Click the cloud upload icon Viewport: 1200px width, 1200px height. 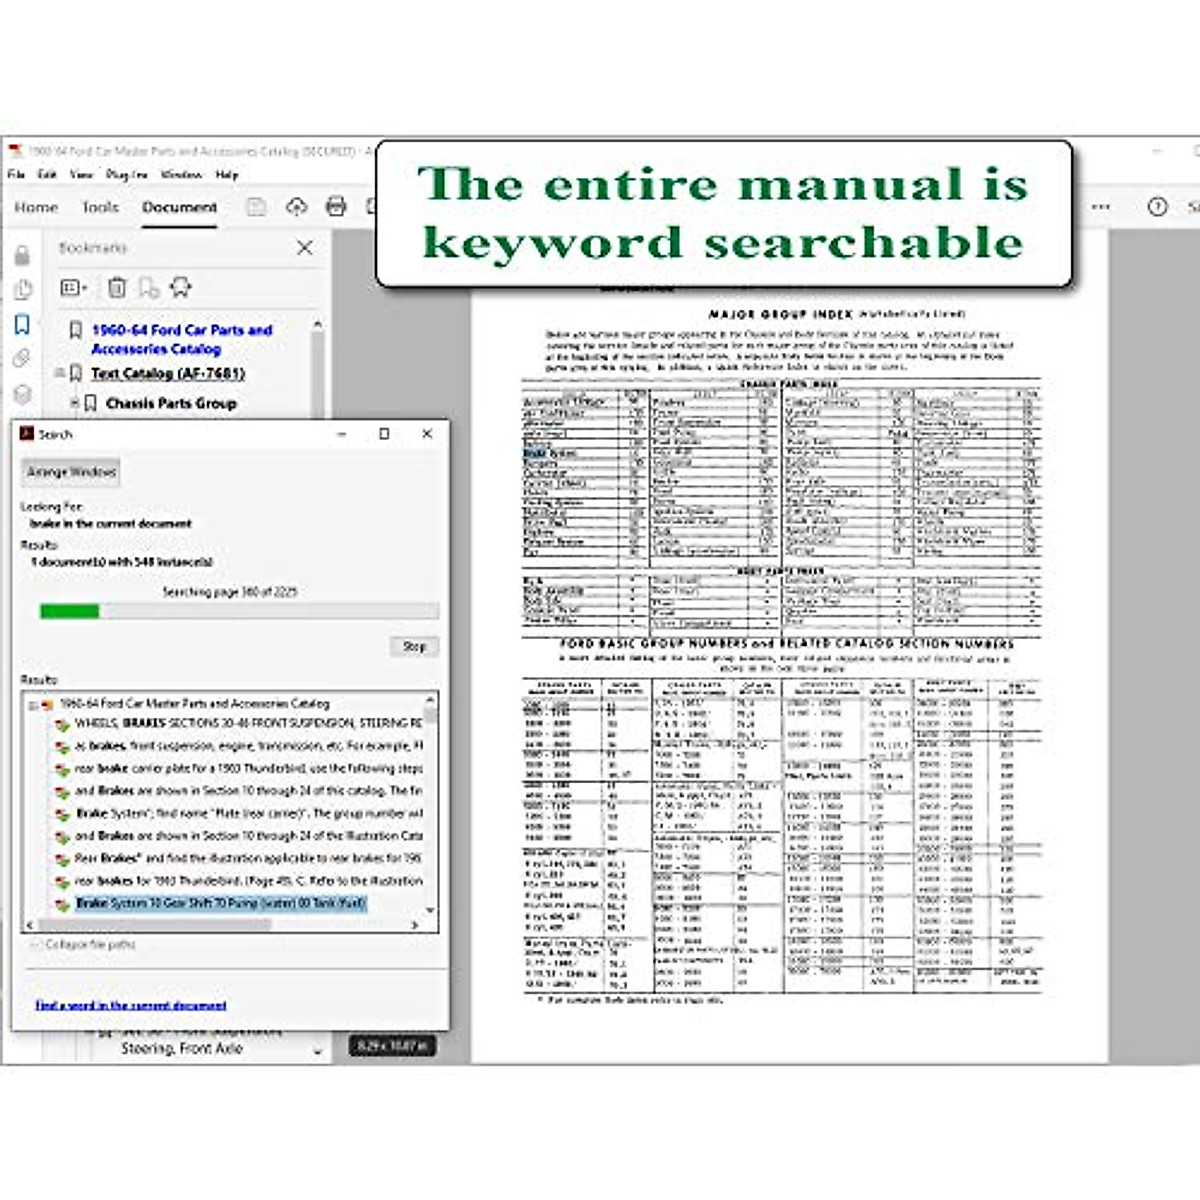coord(296,207)
